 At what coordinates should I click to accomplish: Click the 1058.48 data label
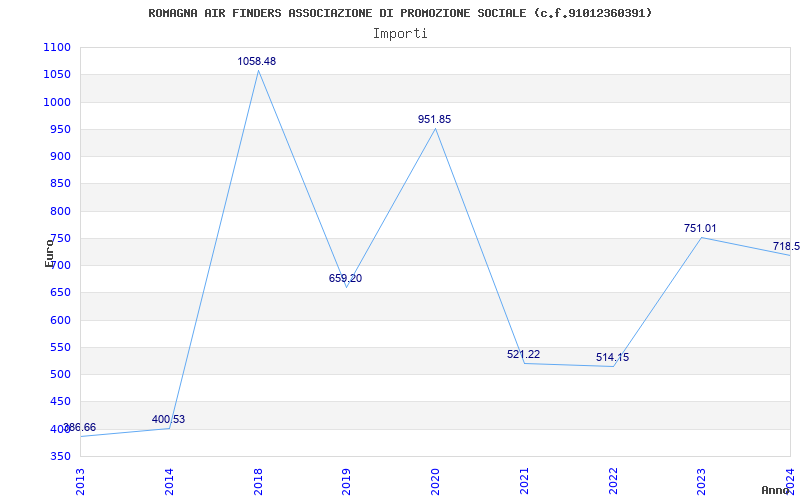(257, 61)
